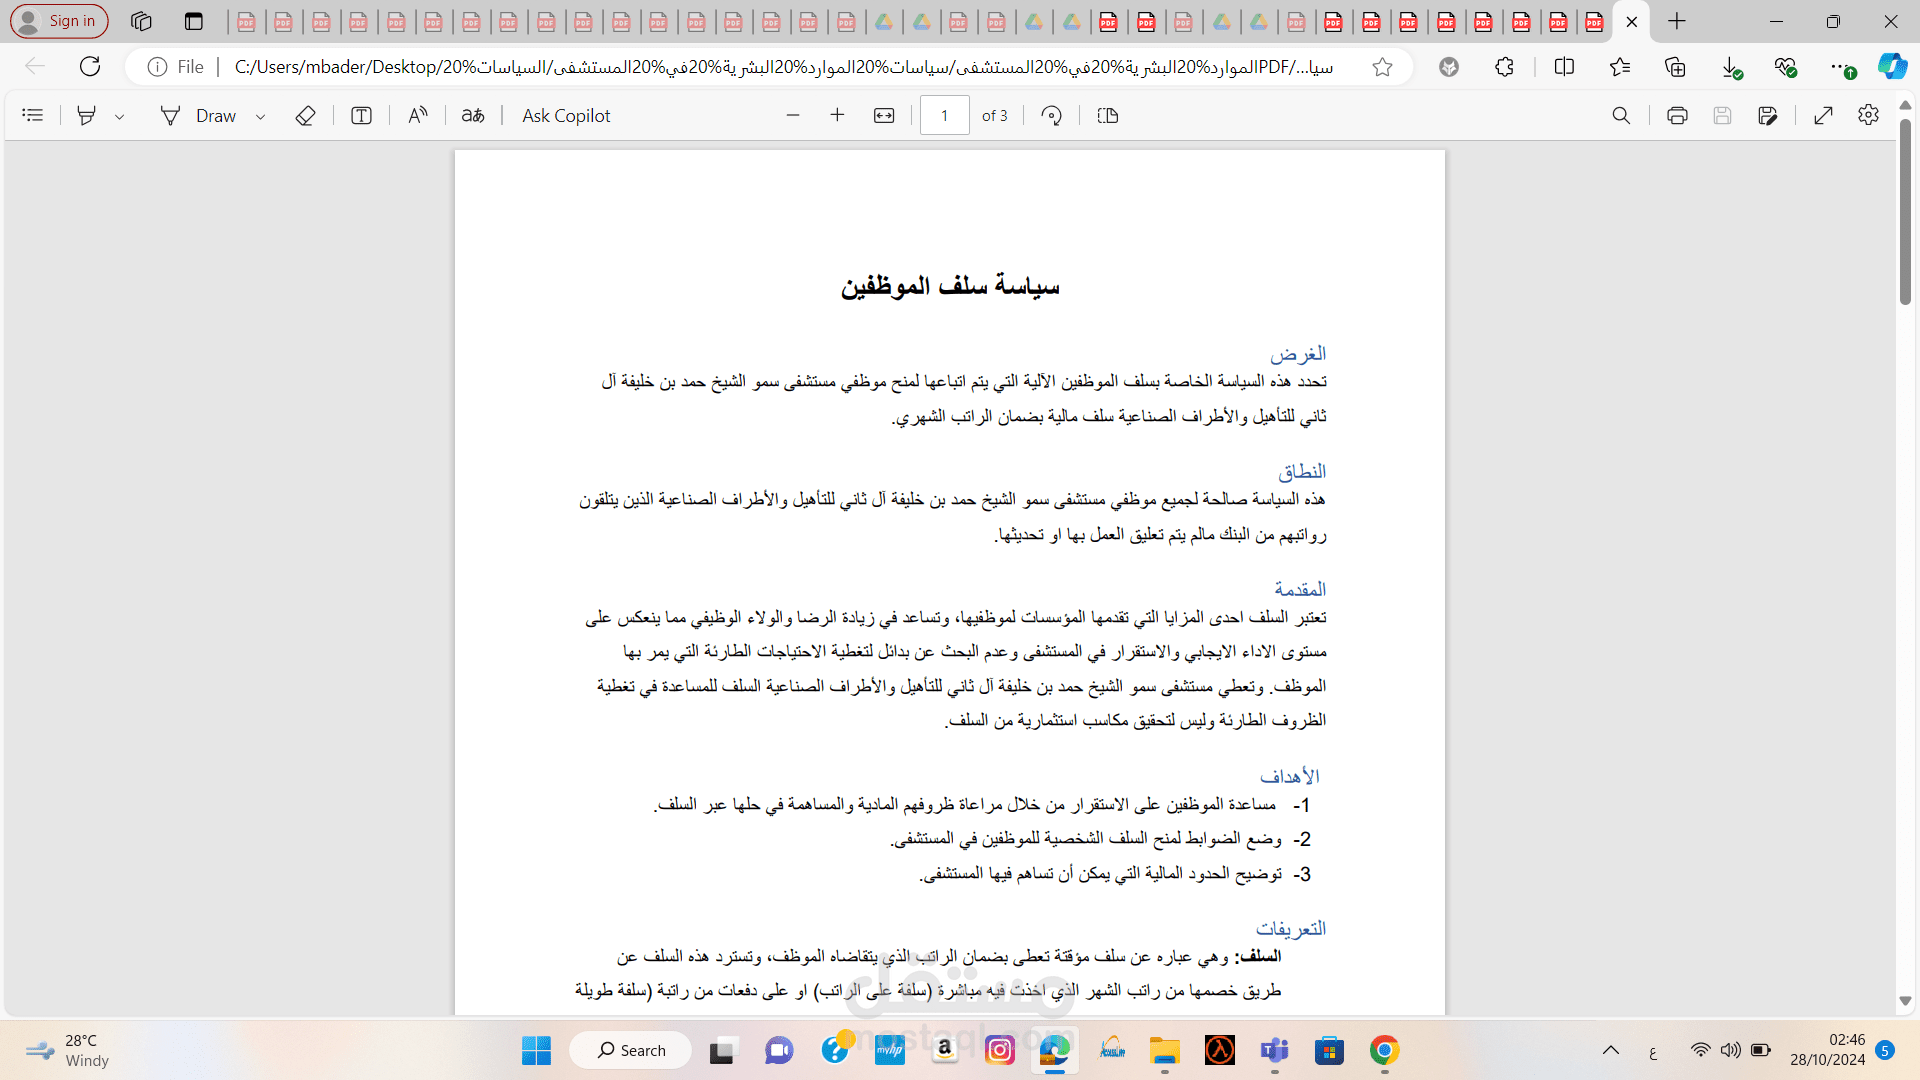This screenshot has width=1920, height=1080.
Task: Enter PDF full screen mode
Action: point(1823,116)
